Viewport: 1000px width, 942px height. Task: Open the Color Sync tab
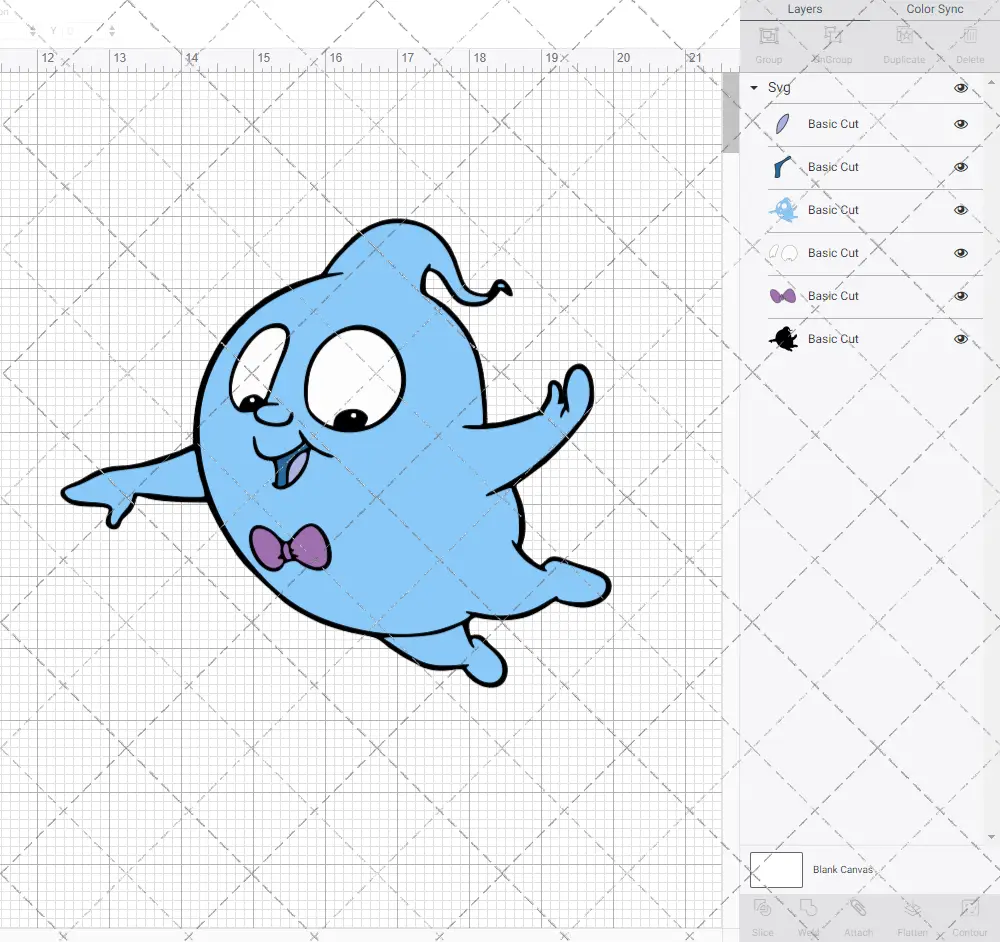[x=934, y=9]
